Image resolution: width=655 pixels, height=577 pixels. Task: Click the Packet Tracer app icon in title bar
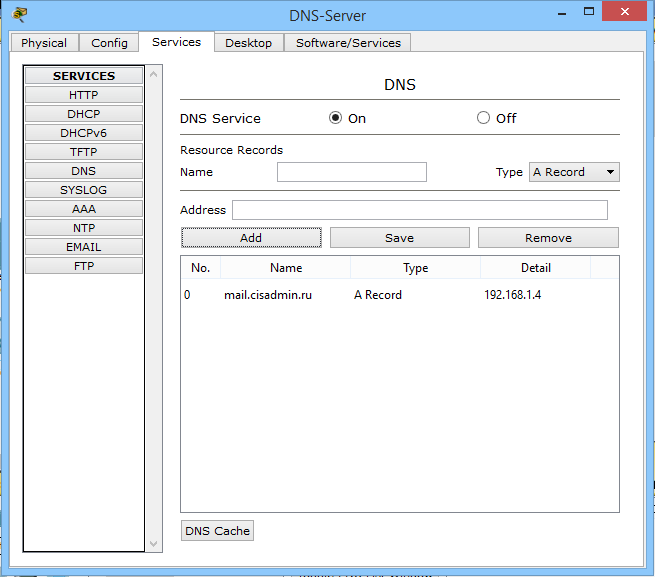tap(19, 15)
